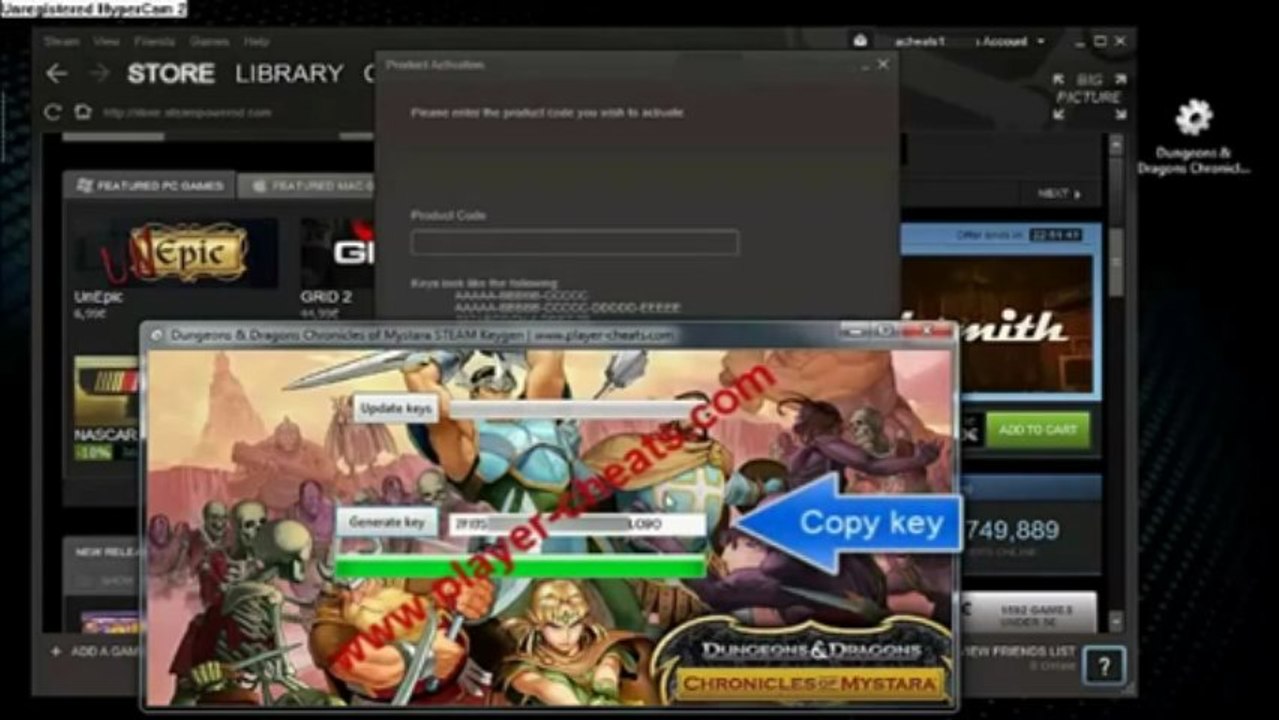Open the Friends menu
This screenshot has height=720, width=1279.
pos(154,42)
